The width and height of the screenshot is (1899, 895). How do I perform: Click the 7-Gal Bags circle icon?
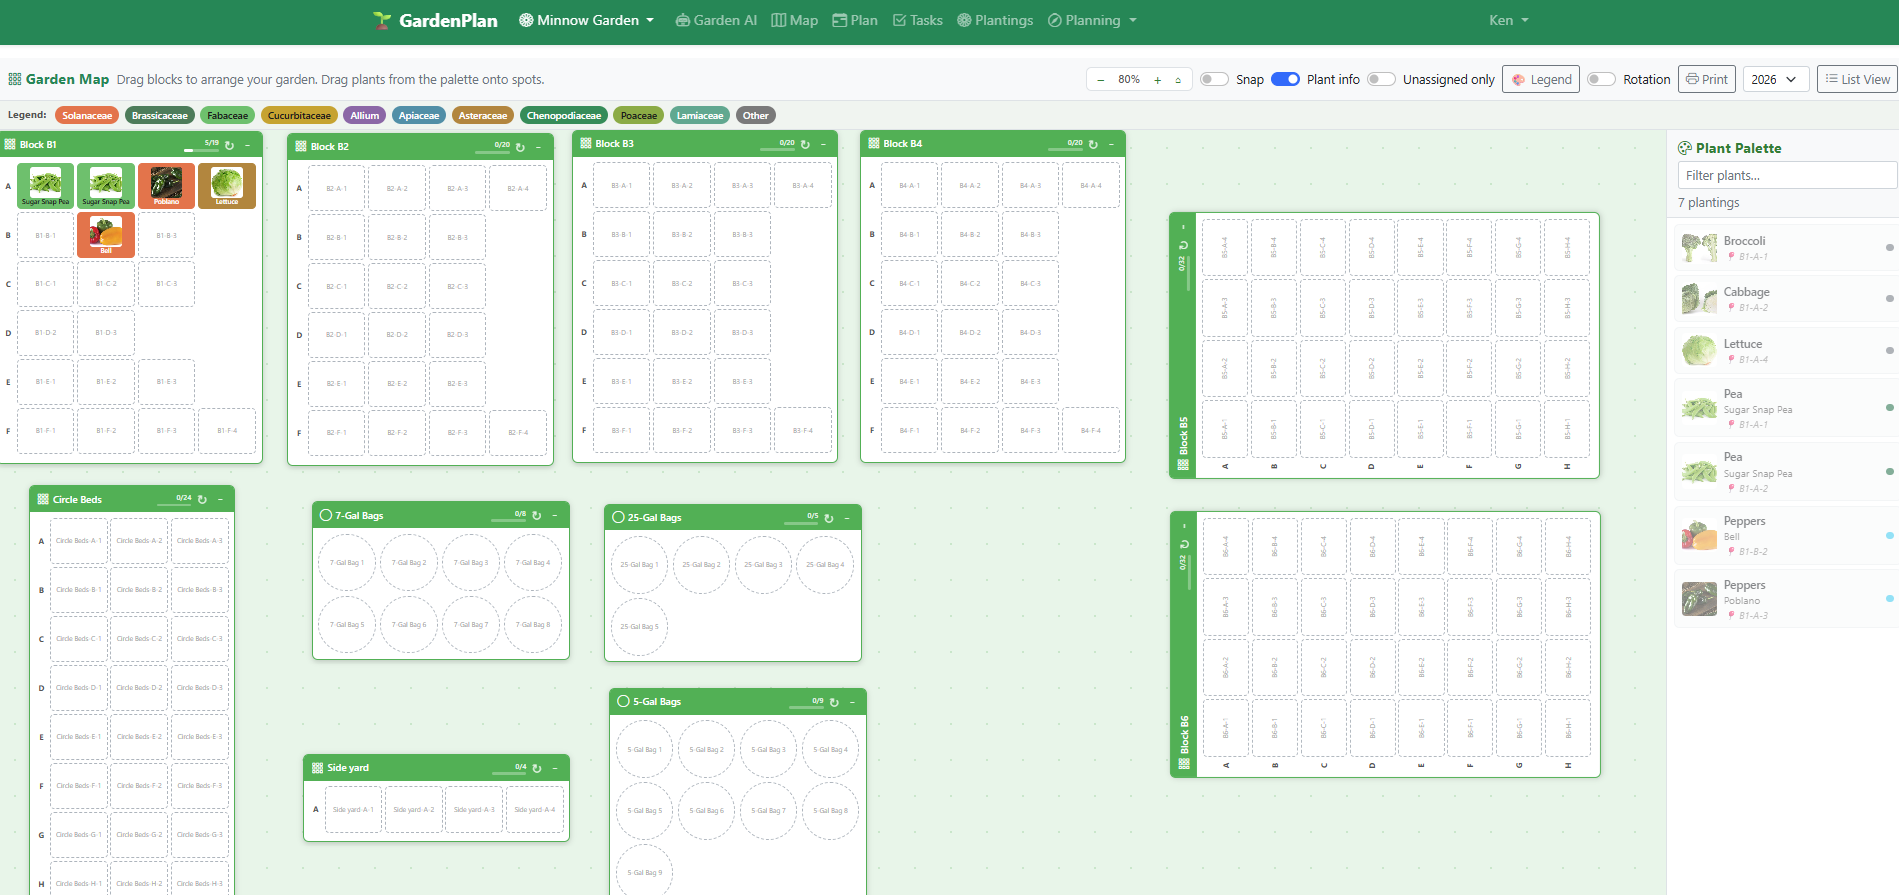tap(326, 515)
